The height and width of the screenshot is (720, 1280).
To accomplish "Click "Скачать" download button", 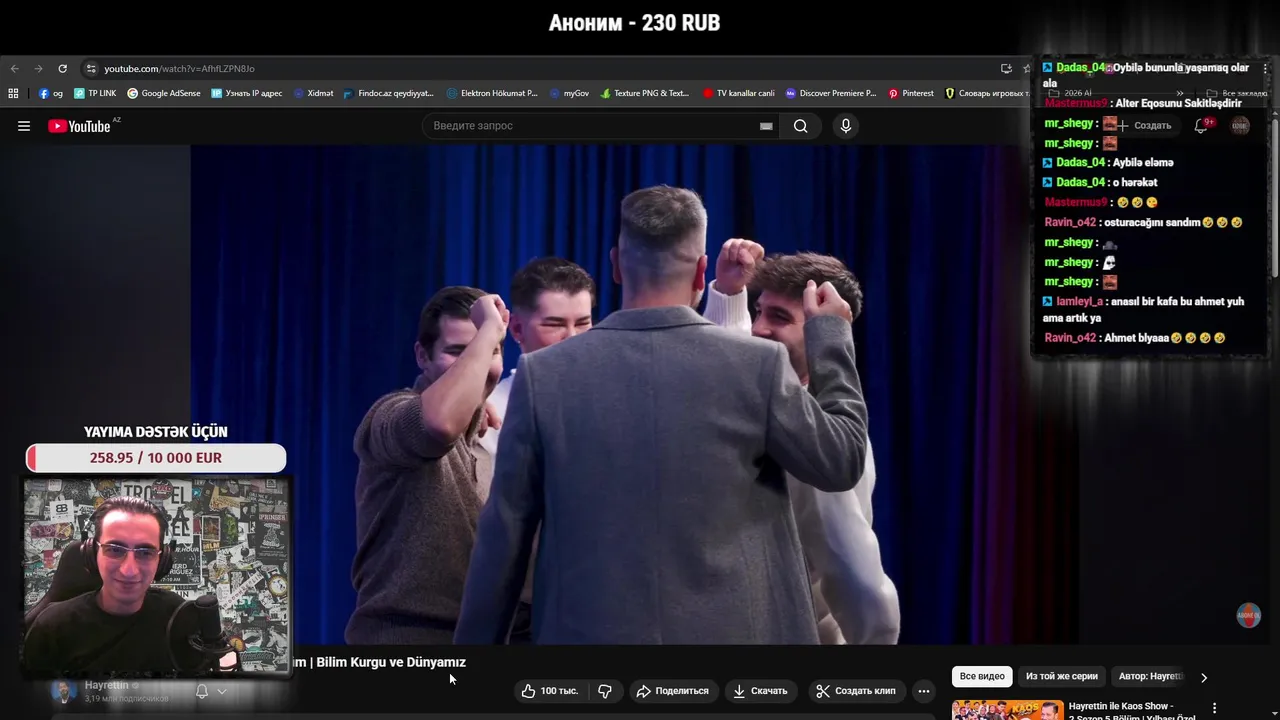I will coord(760,691).
